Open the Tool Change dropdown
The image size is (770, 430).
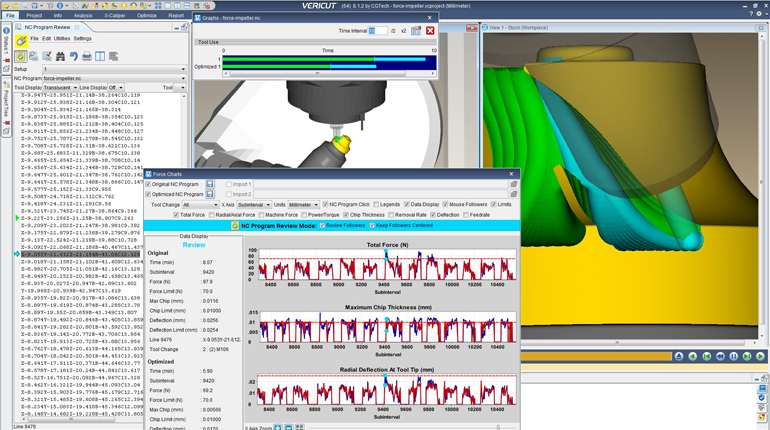[x=200, y=204]
